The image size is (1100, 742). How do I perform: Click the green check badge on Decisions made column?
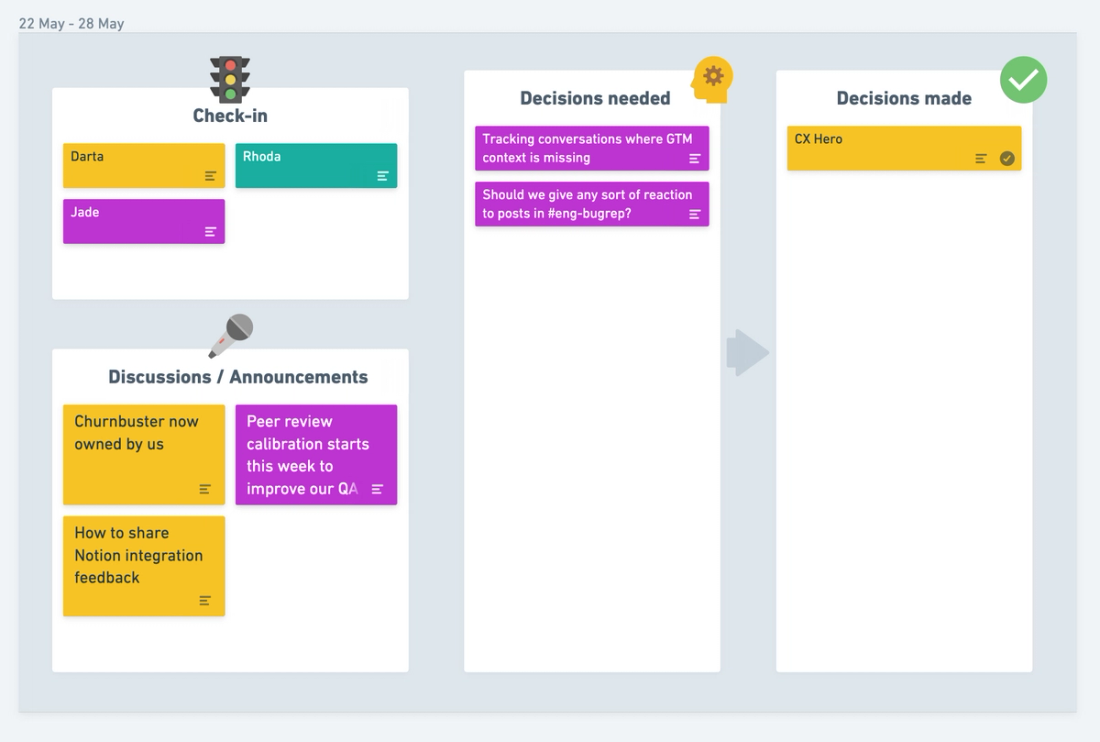click(x=1023, y=80)
